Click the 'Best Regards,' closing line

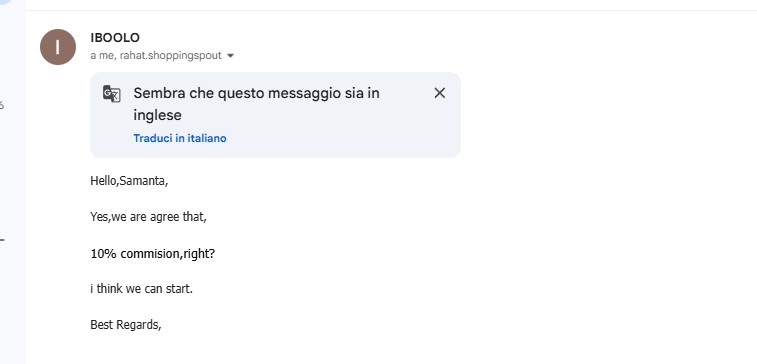[126, 325]
